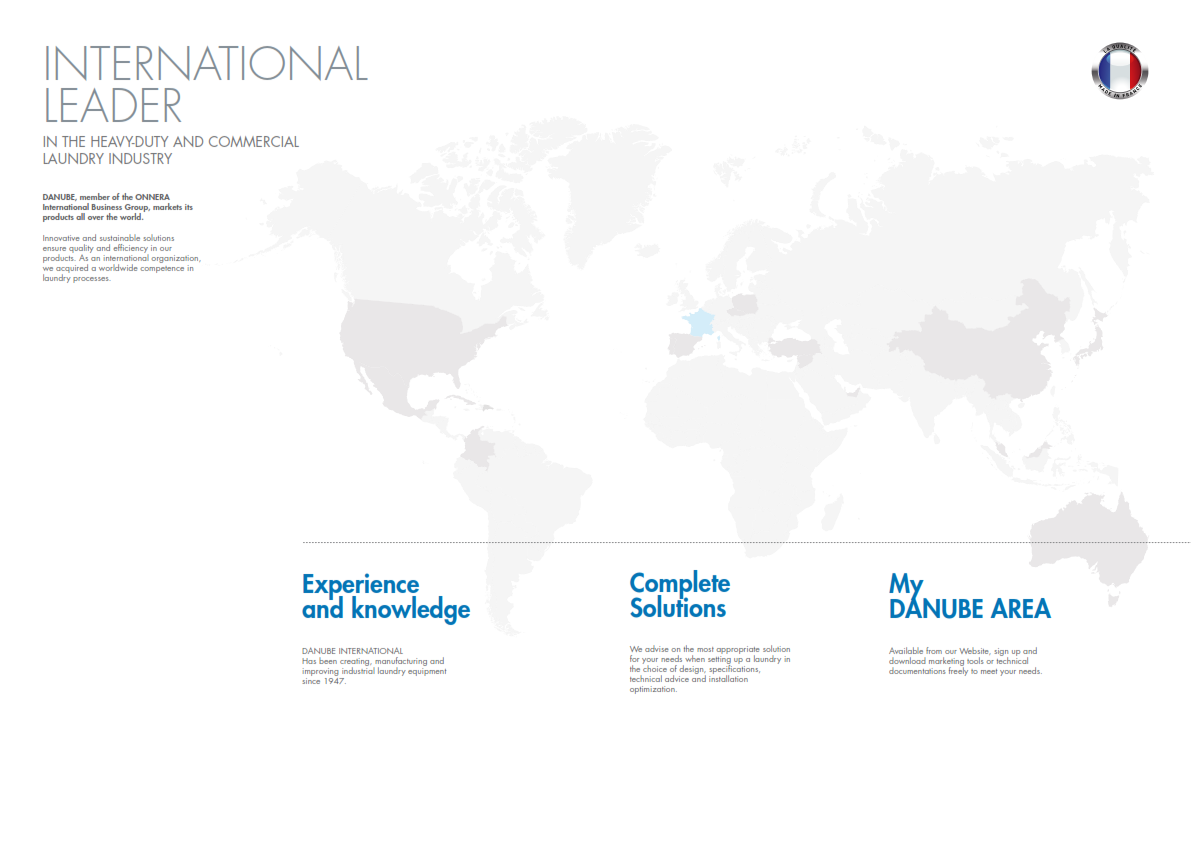Click the 'Complete Solutions' heading
This screenshot has width=1191, height=842.
click(680, 595)
